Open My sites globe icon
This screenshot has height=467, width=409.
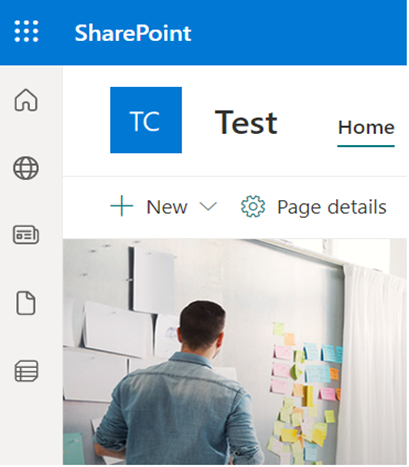pyautogui.click(x=26, y=168)
